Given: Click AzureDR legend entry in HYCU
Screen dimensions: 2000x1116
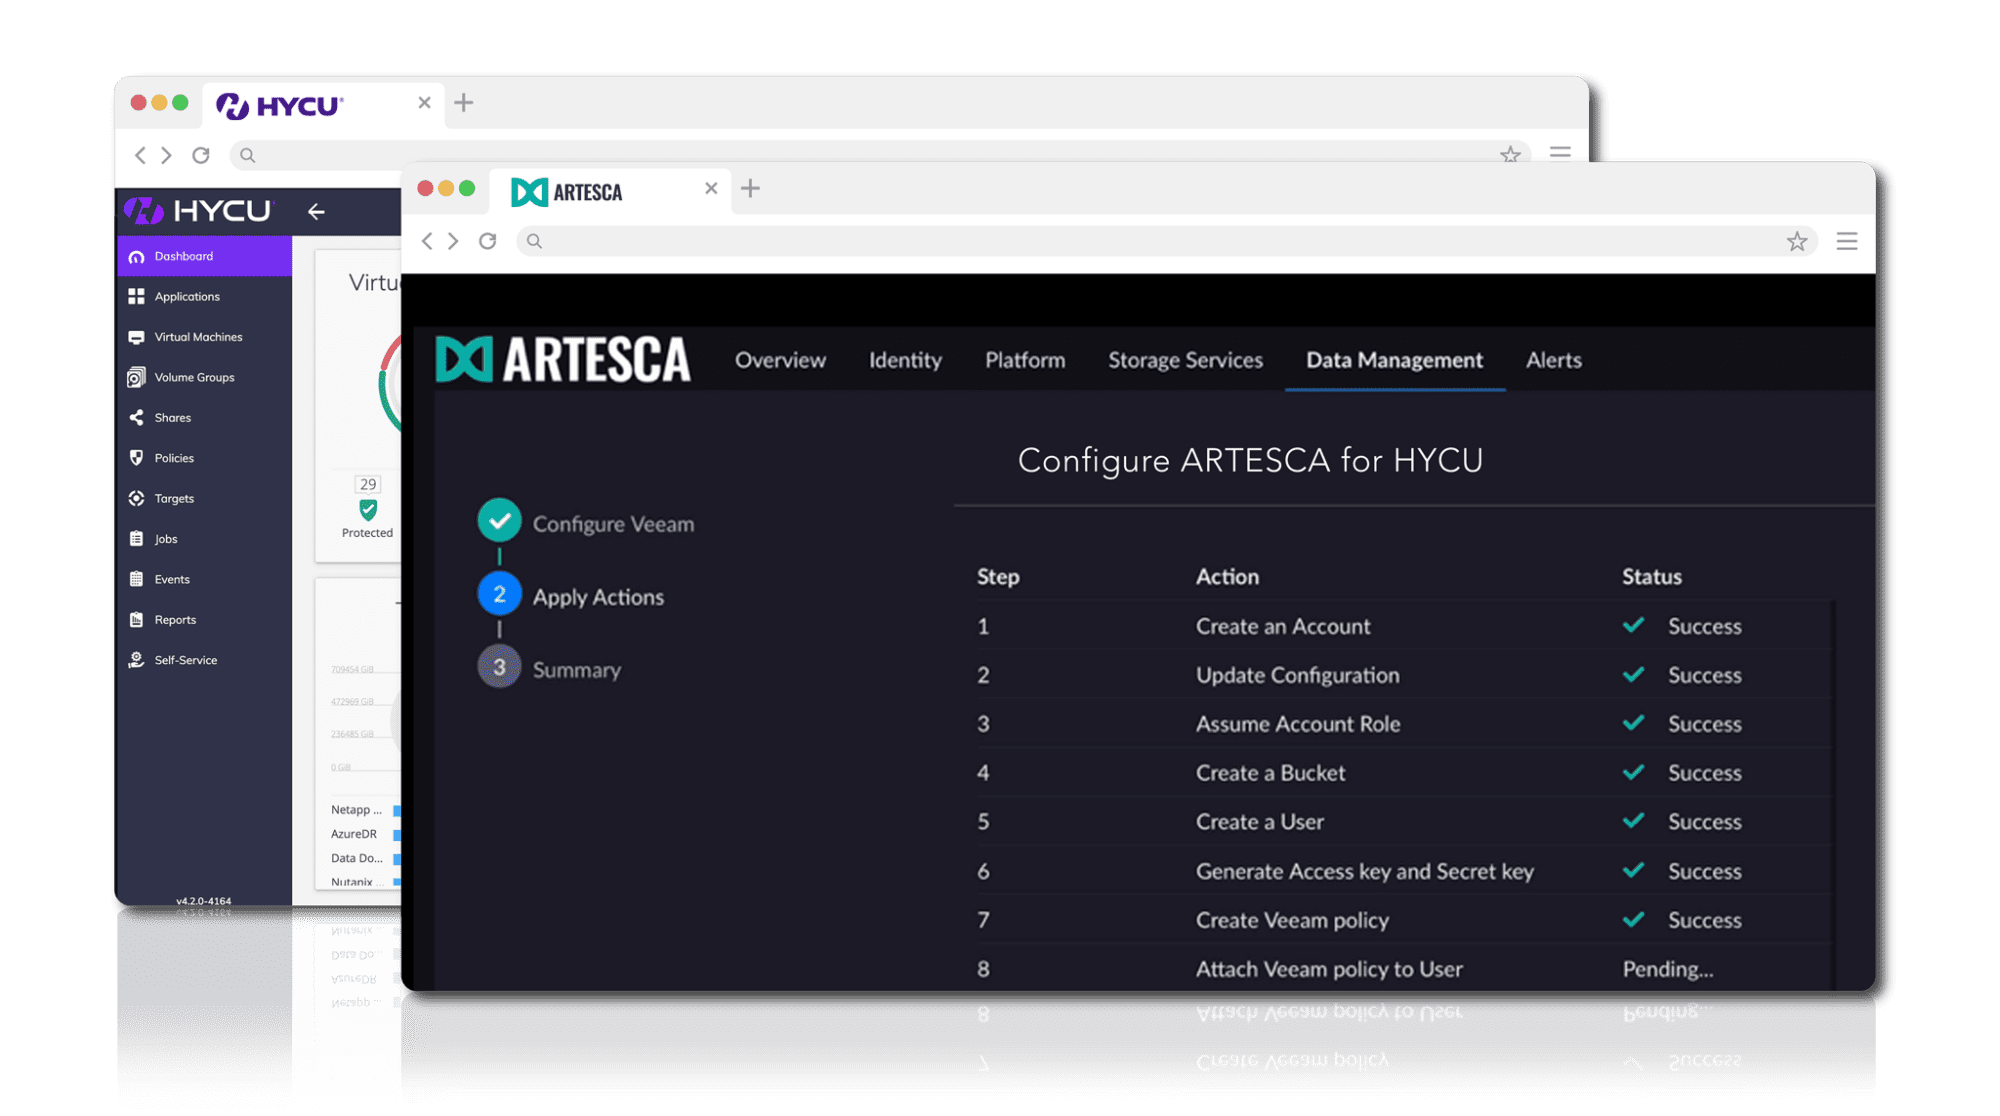Looking at the screenshot, I should pyautogui.click(x=354, y=833).
